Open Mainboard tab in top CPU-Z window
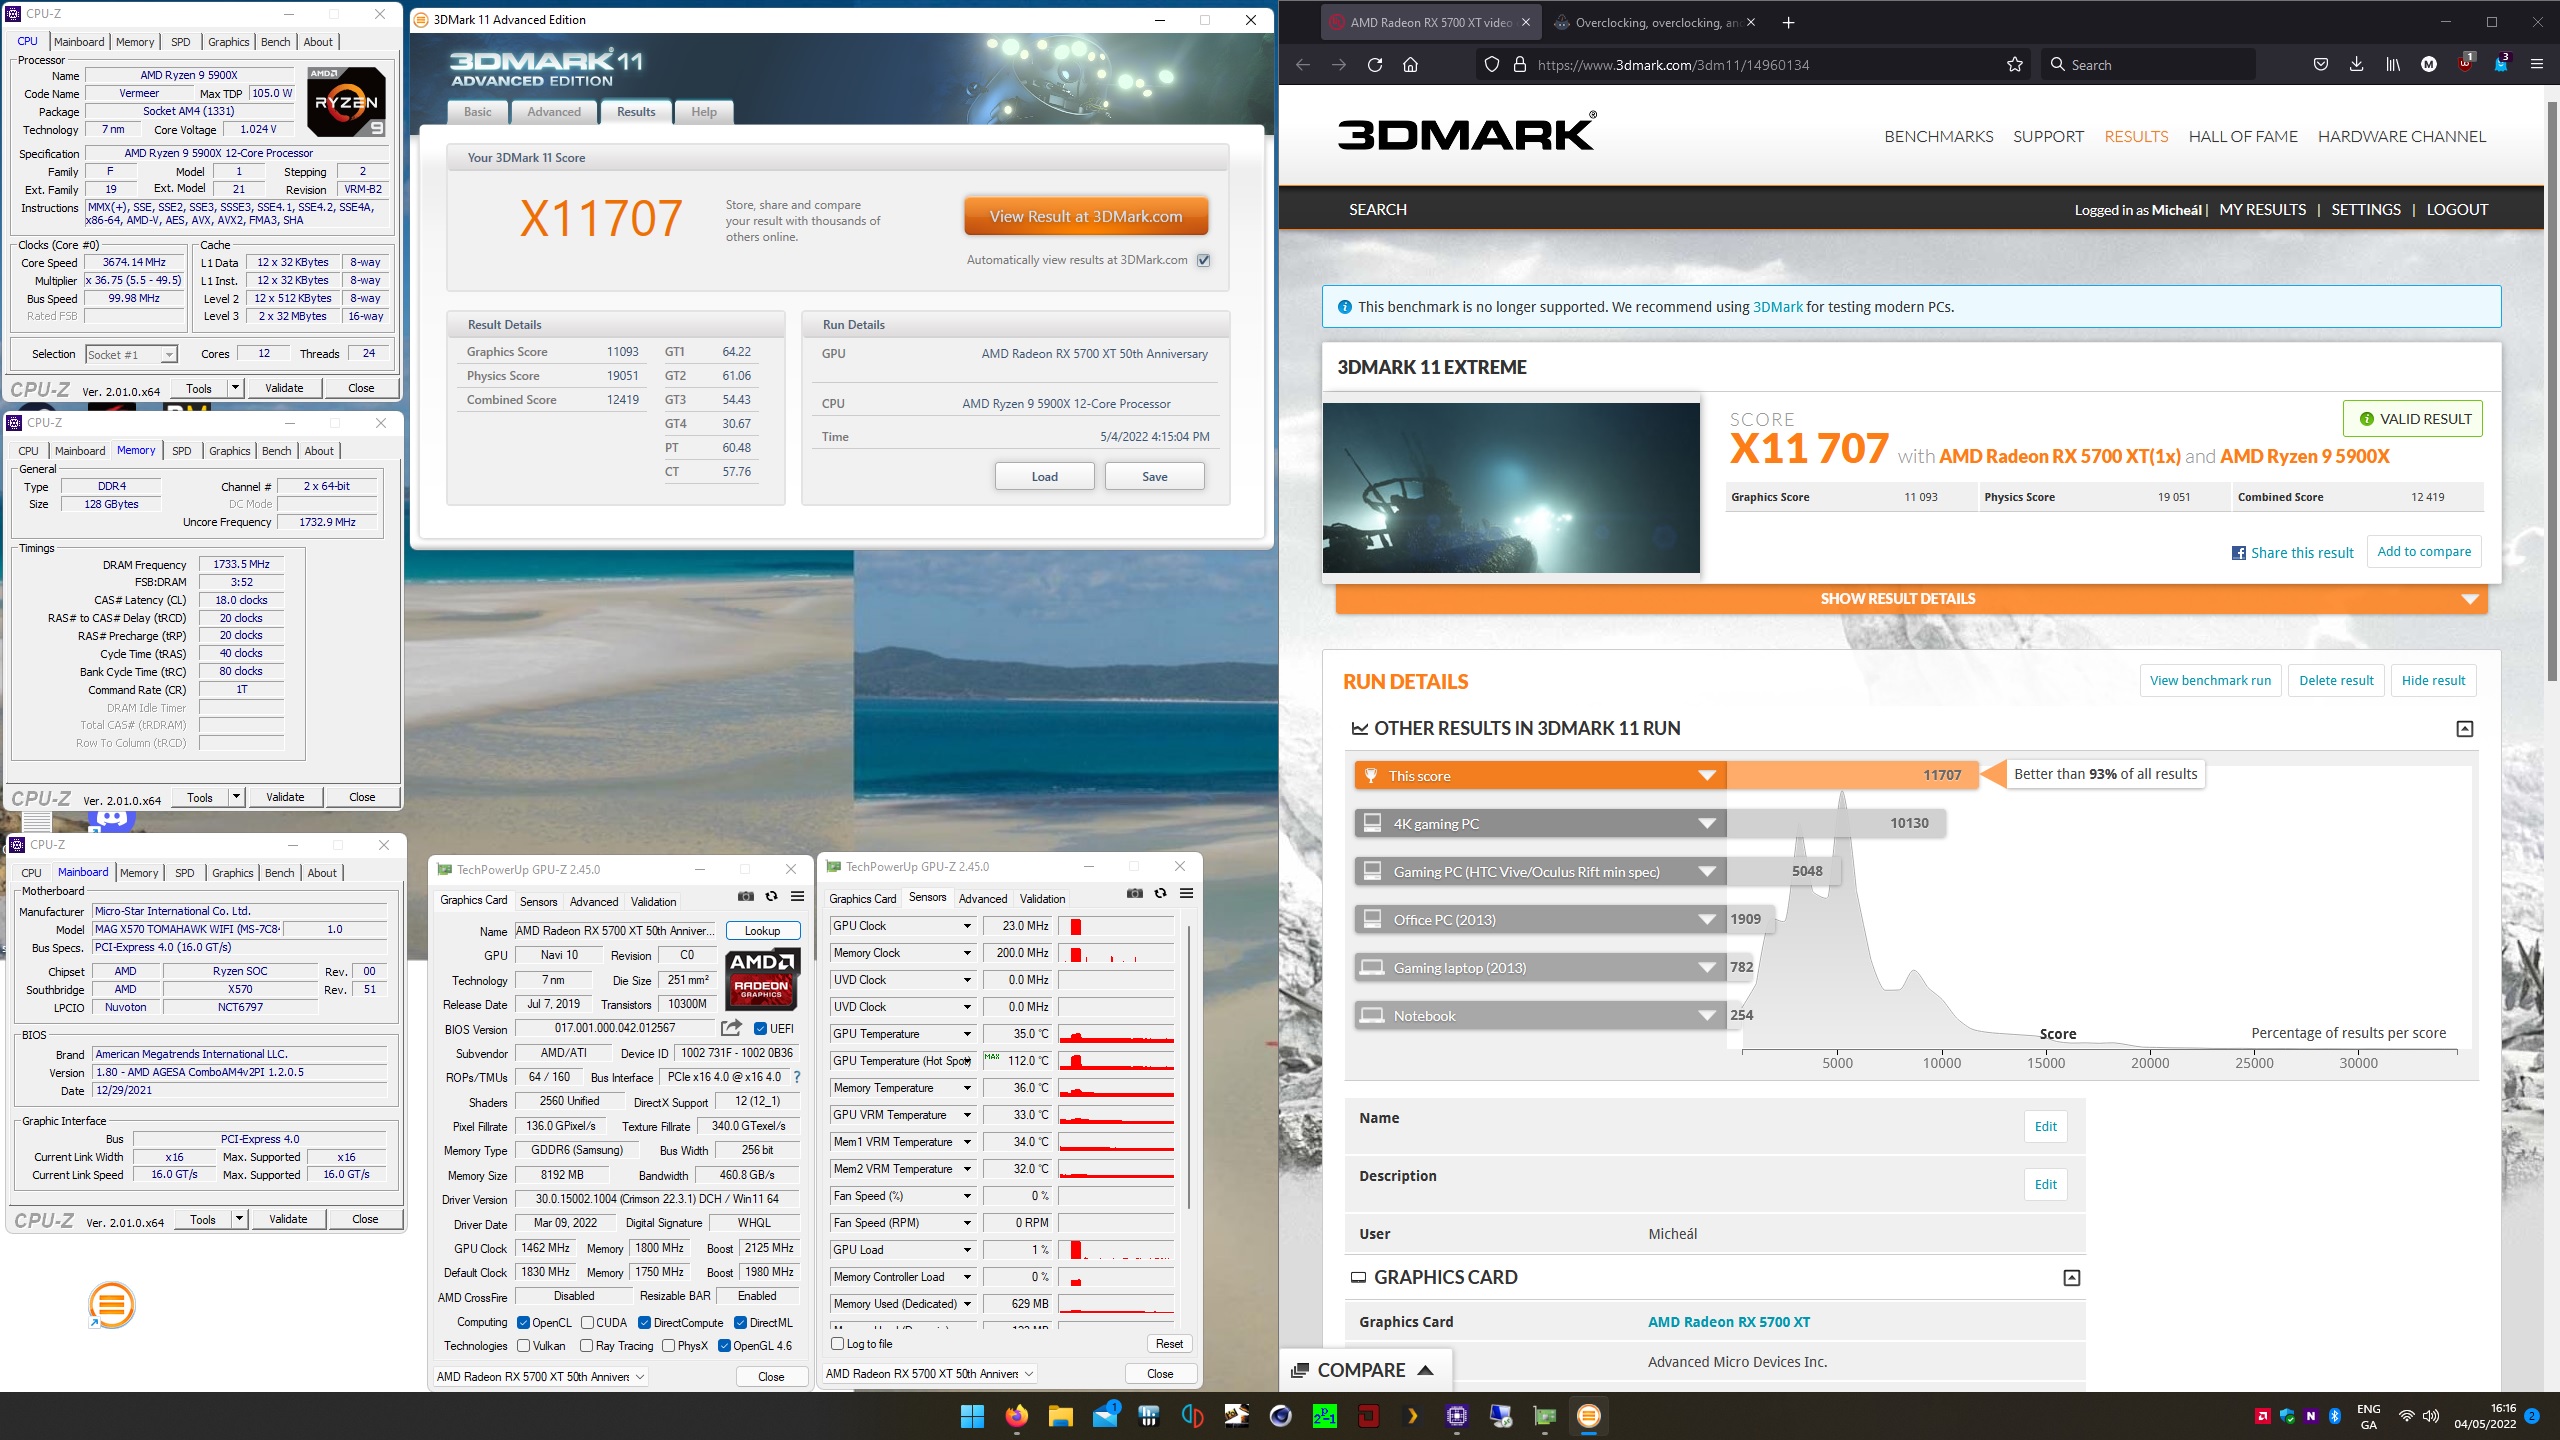The width and height of the screenshot is (2560, 1440). click(79, 42)
